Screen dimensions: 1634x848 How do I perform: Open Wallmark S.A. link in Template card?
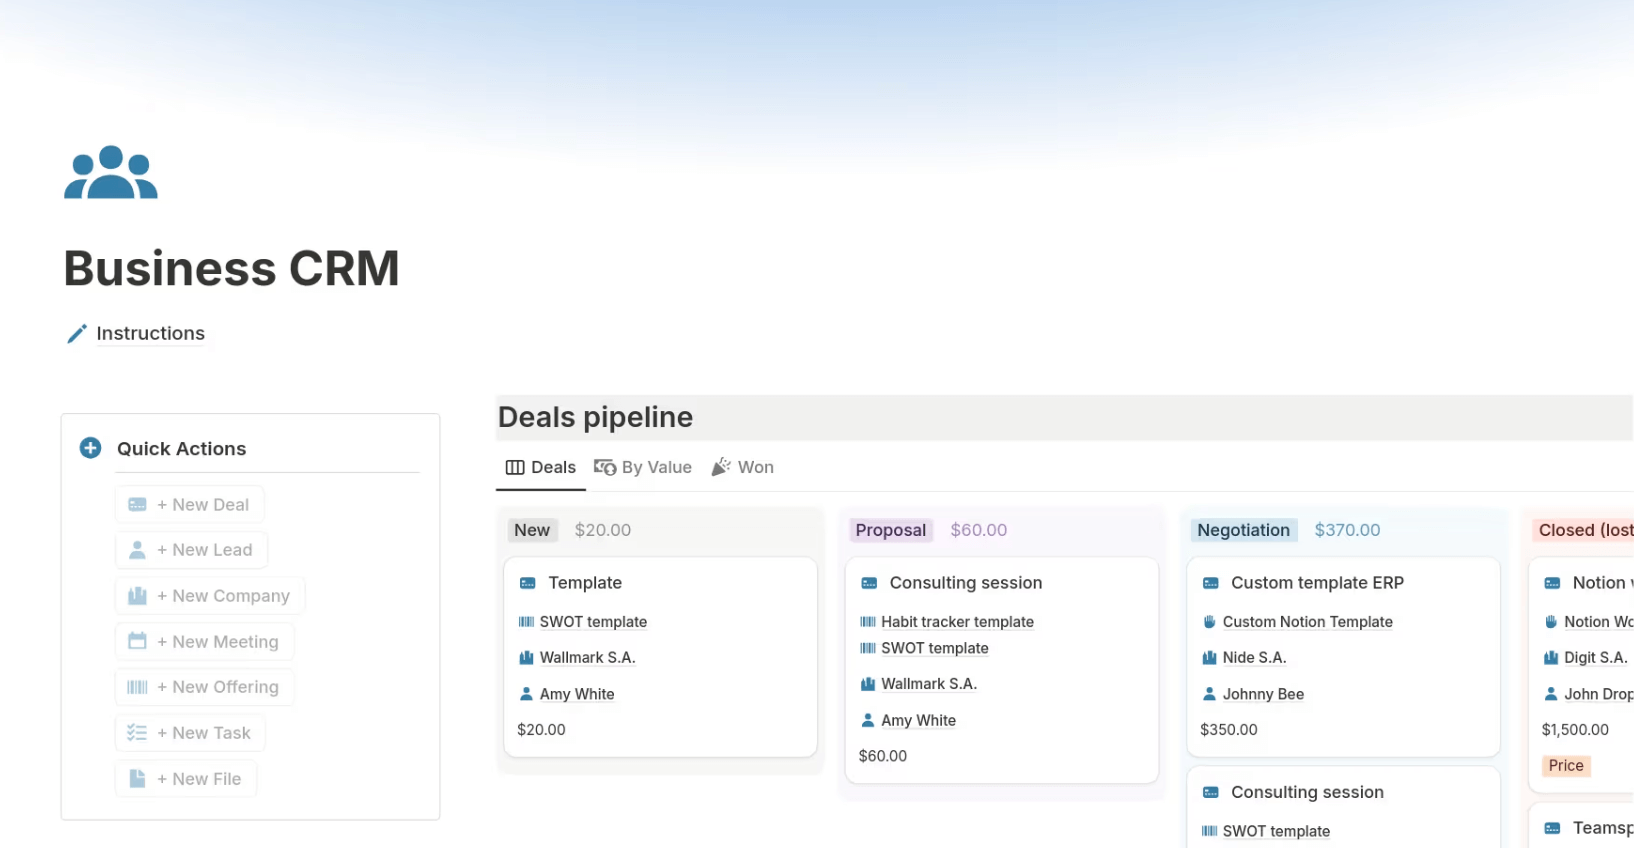587,658
